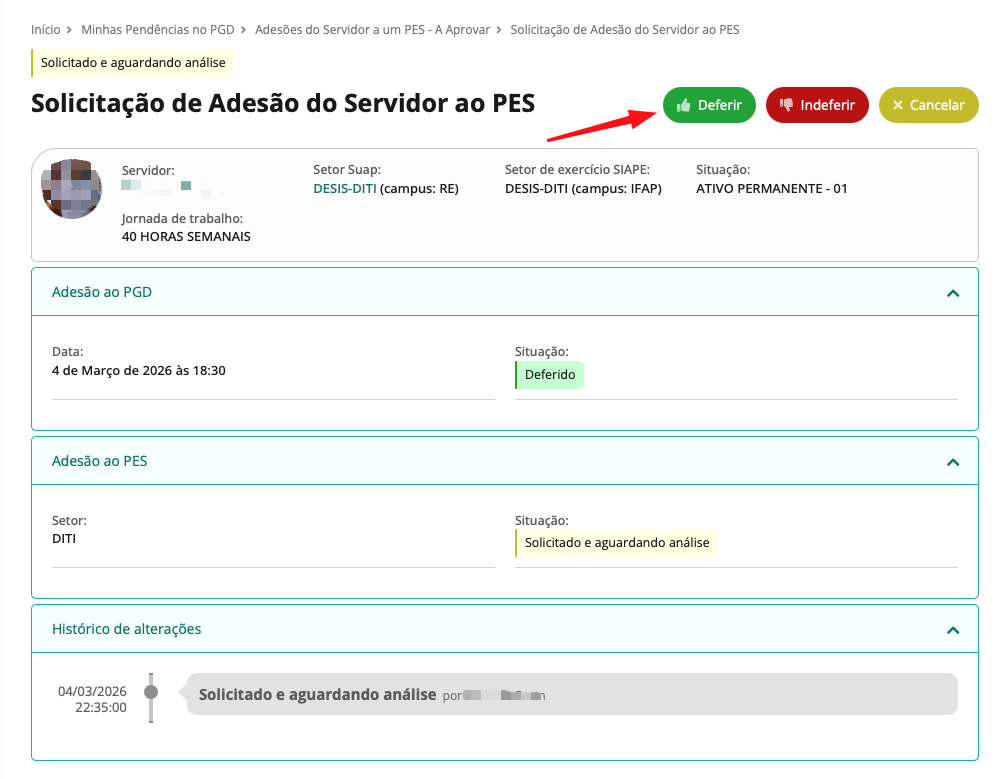Click the Adesão ao PGD panel title
Image resolution: width=996 pixels, height=779 pixels.
click(x=102, y=293)
